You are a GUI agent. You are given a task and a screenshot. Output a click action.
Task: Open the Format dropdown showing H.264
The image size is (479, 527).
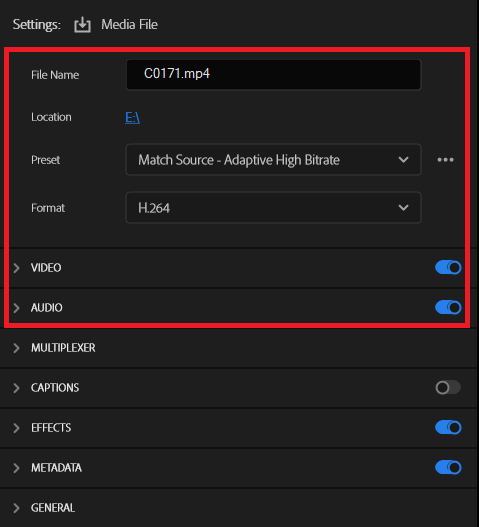pos(273,208)
